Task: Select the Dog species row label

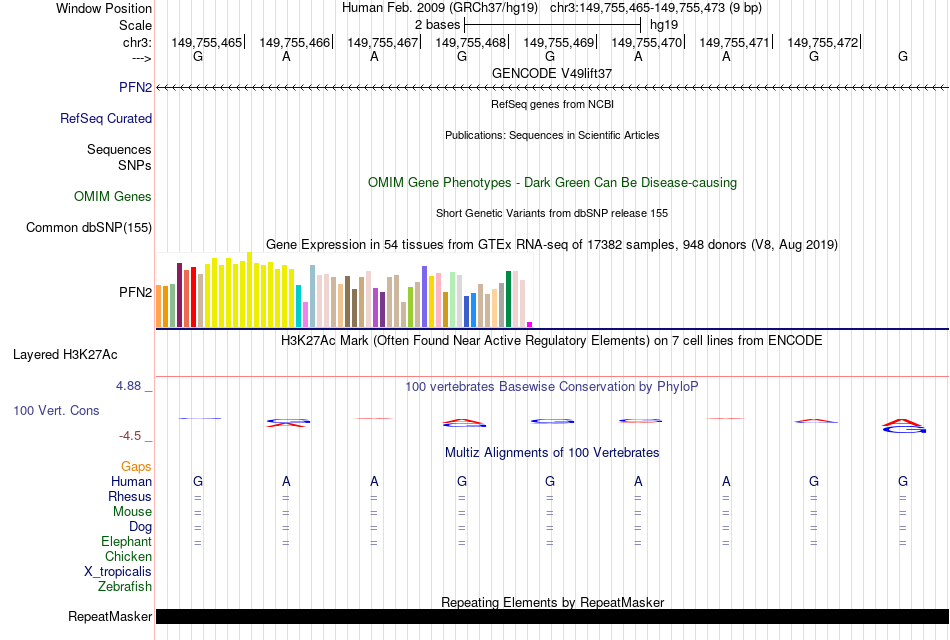Action: click(140, 527)
